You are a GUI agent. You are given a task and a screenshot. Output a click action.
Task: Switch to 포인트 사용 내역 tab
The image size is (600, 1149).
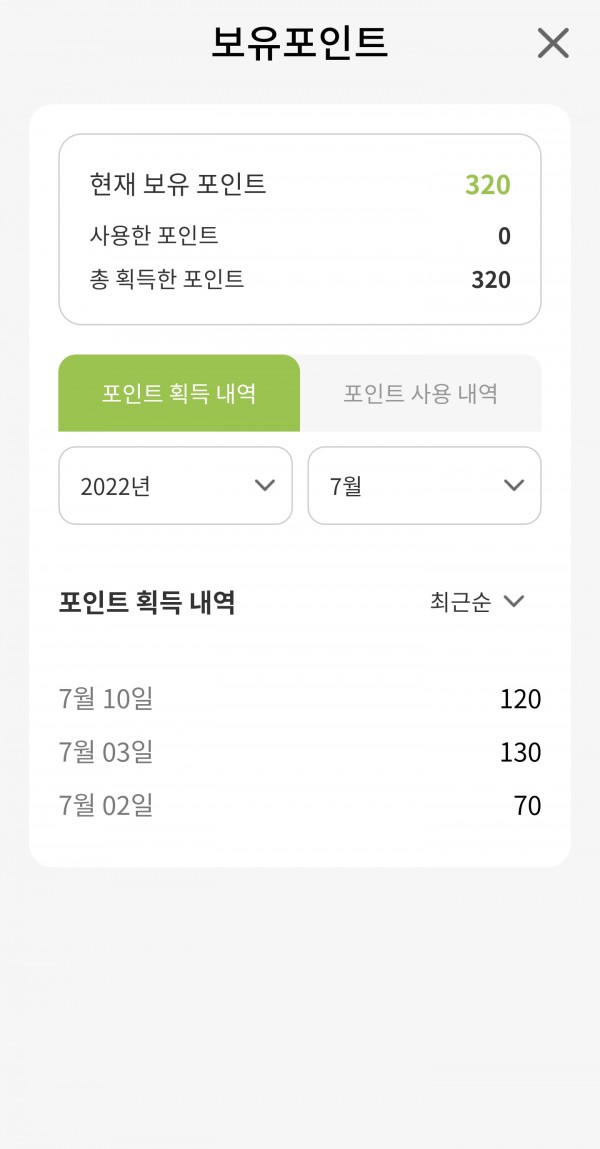[x=421, y=394]
